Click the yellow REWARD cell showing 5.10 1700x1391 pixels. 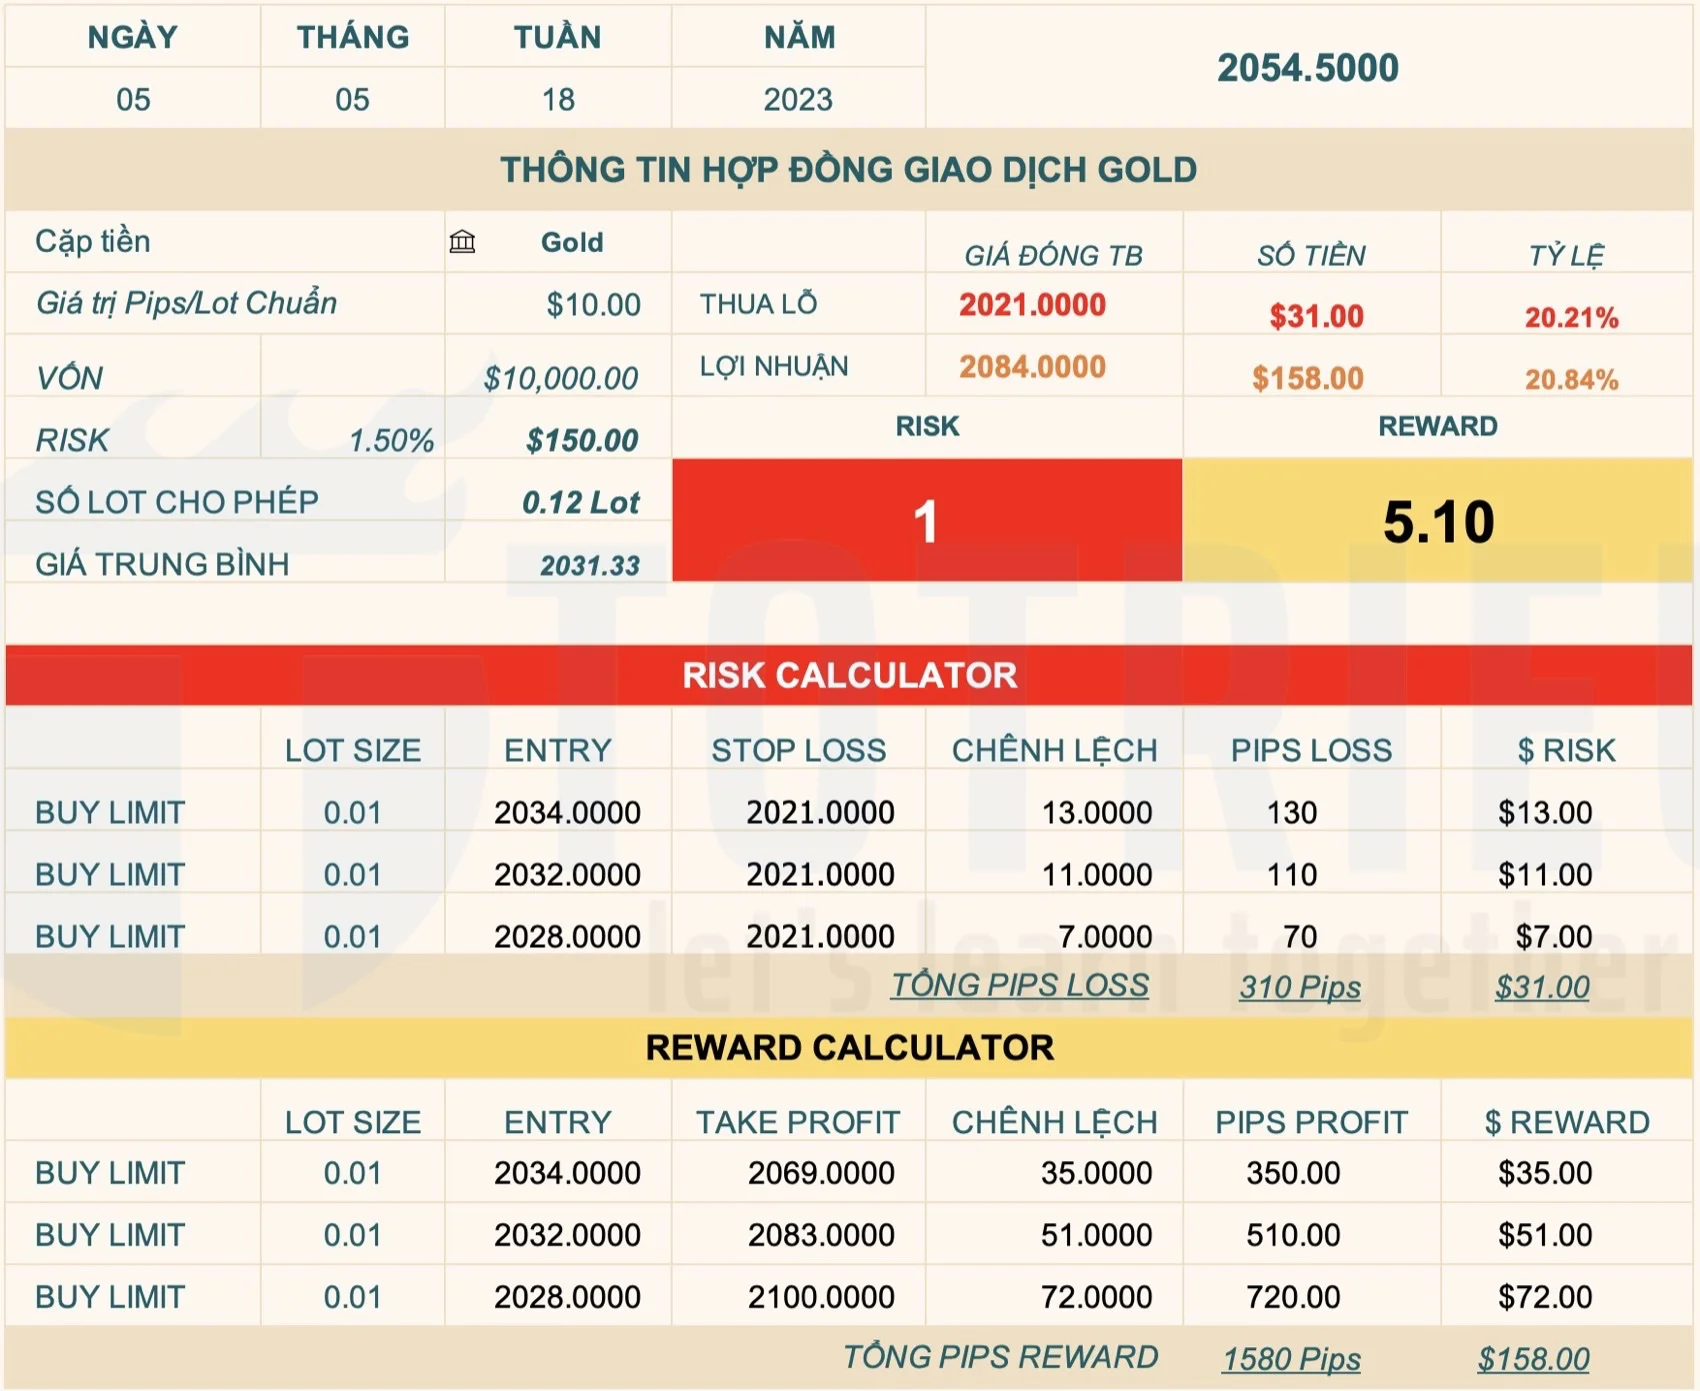(x=1437, y=521)
